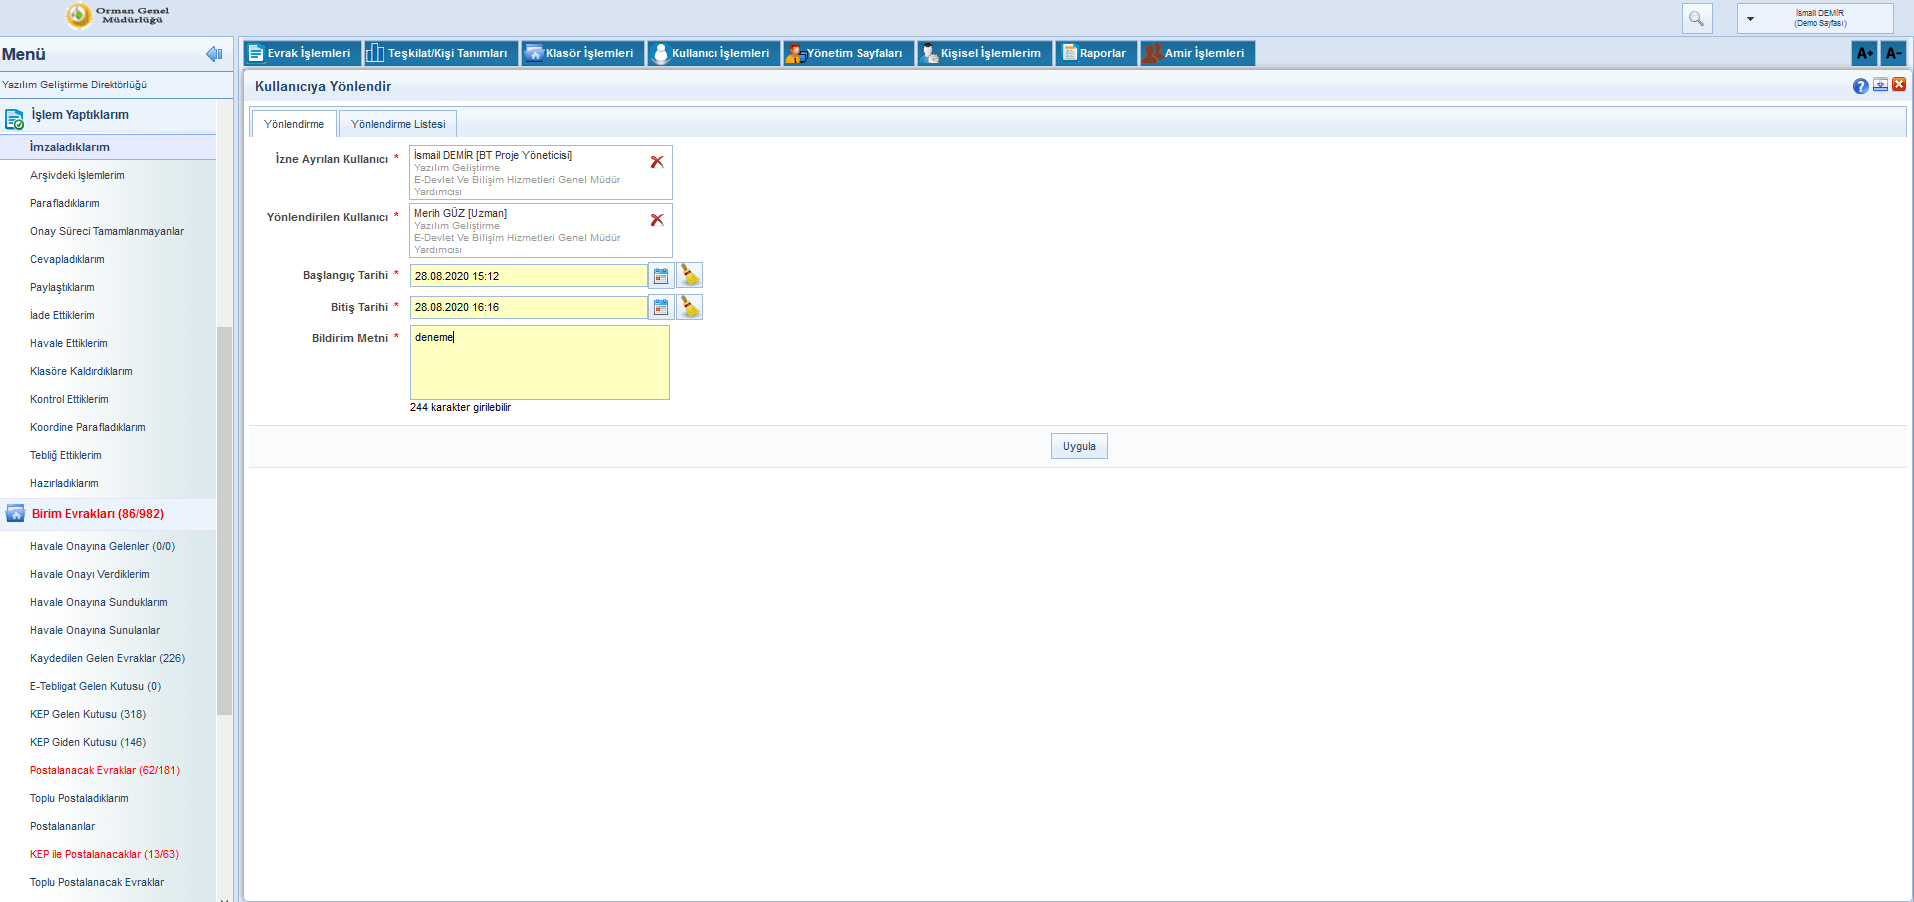
Task: Decrease font size with A- button
Action: click(x=1892, y=54)
